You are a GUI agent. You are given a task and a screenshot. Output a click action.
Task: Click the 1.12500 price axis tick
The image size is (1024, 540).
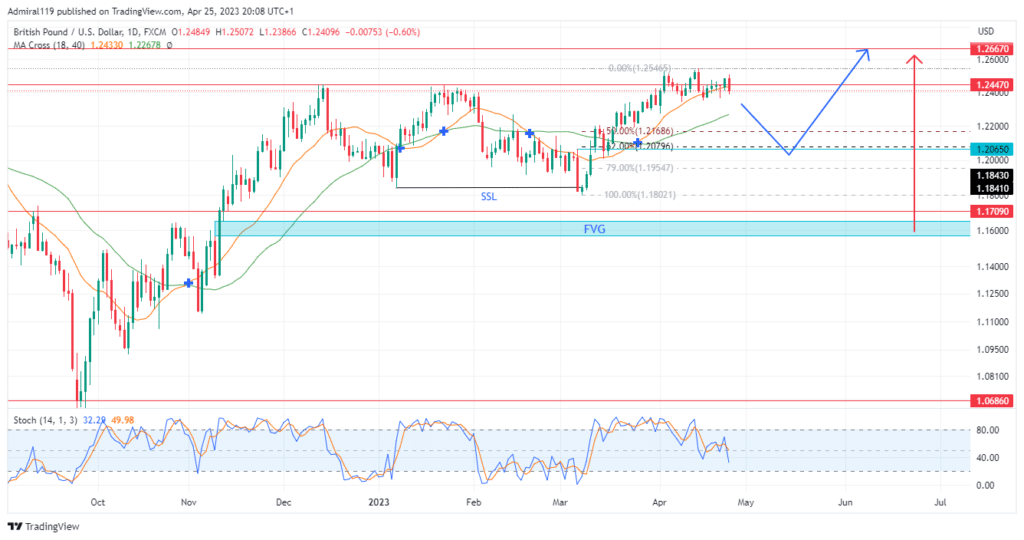[x=993, y=294]
